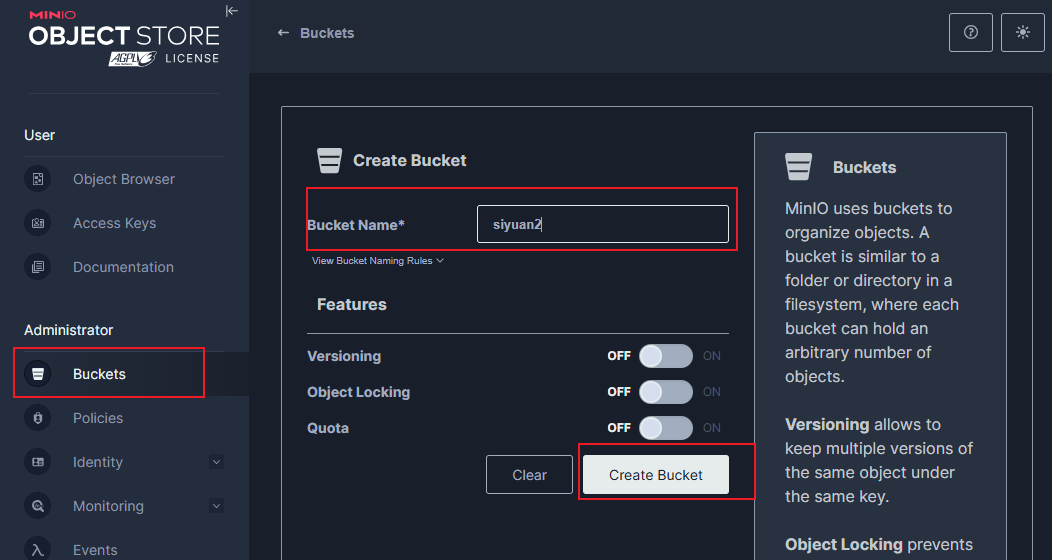The width and height of the screenshot is (1052, 560).
Task: Click the Monitoring magnifier icon
Action: [x=38, y=506]
